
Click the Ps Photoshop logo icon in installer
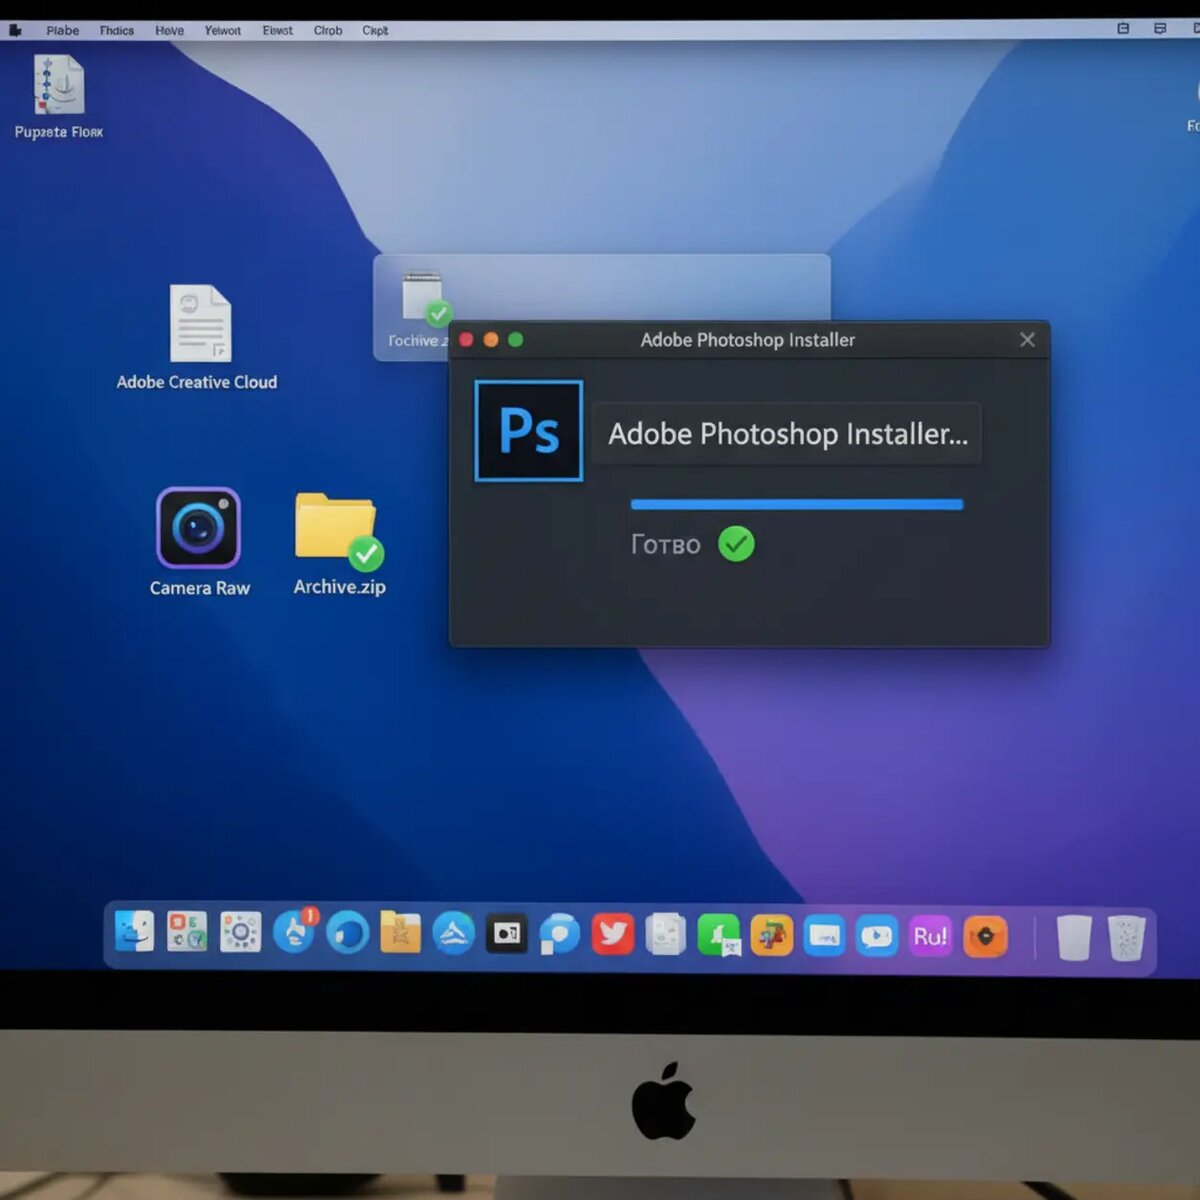[528, 431]
